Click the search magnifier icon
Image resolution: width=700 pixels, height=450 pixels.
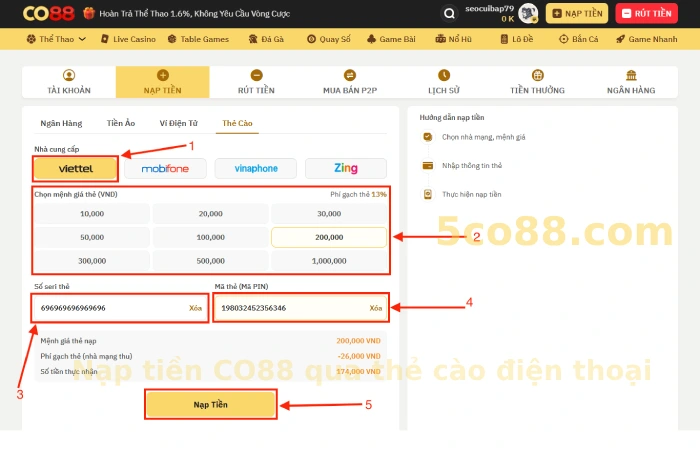point(450,13)
